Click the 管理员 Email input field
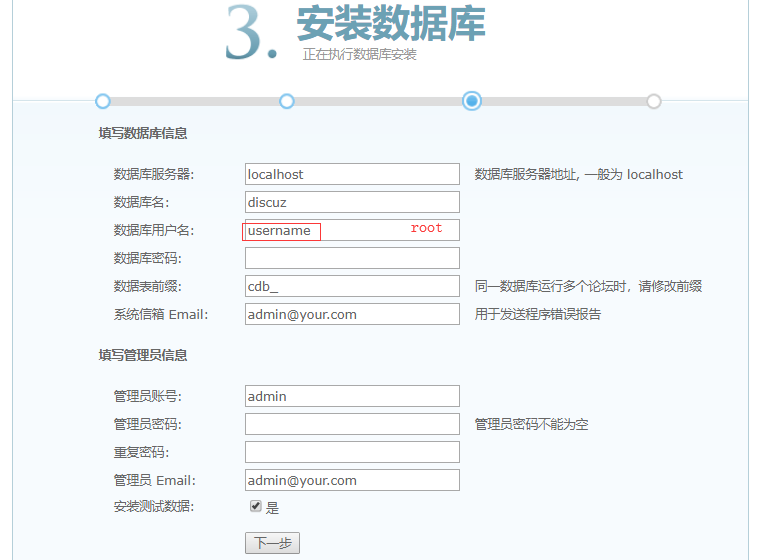This screenshot has width=765, height=560. pyautogui.click(x=352, y=480)
